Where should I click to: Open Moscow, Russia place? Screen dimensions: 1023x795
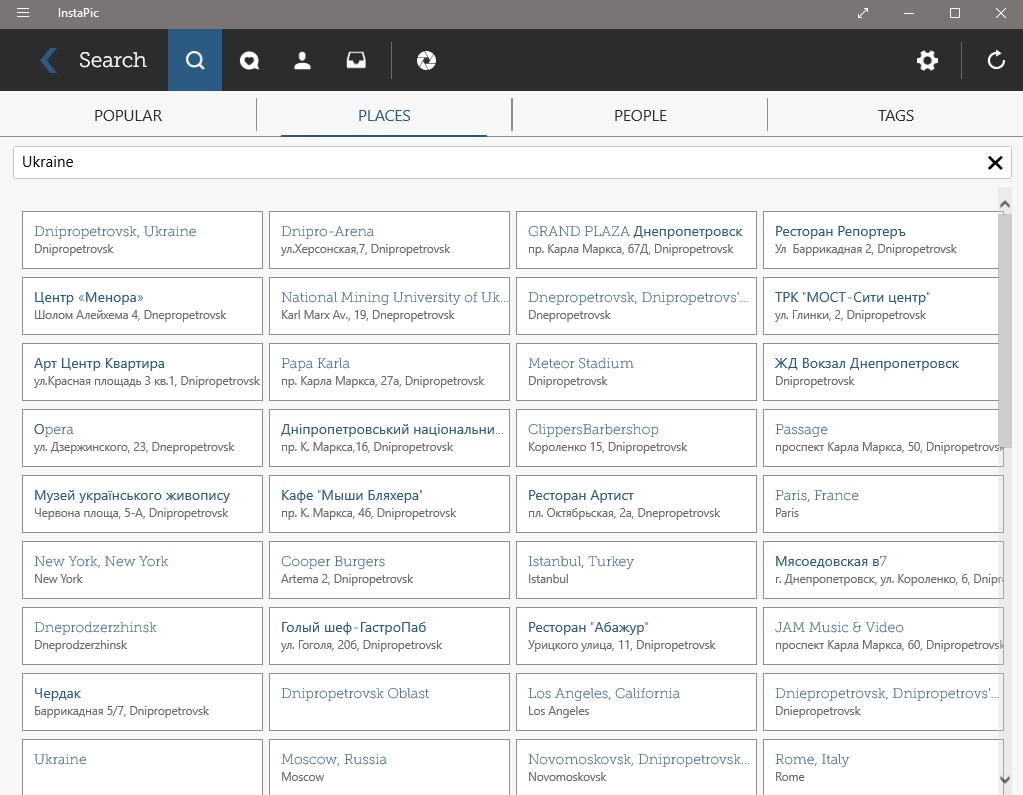pos(389,767)
